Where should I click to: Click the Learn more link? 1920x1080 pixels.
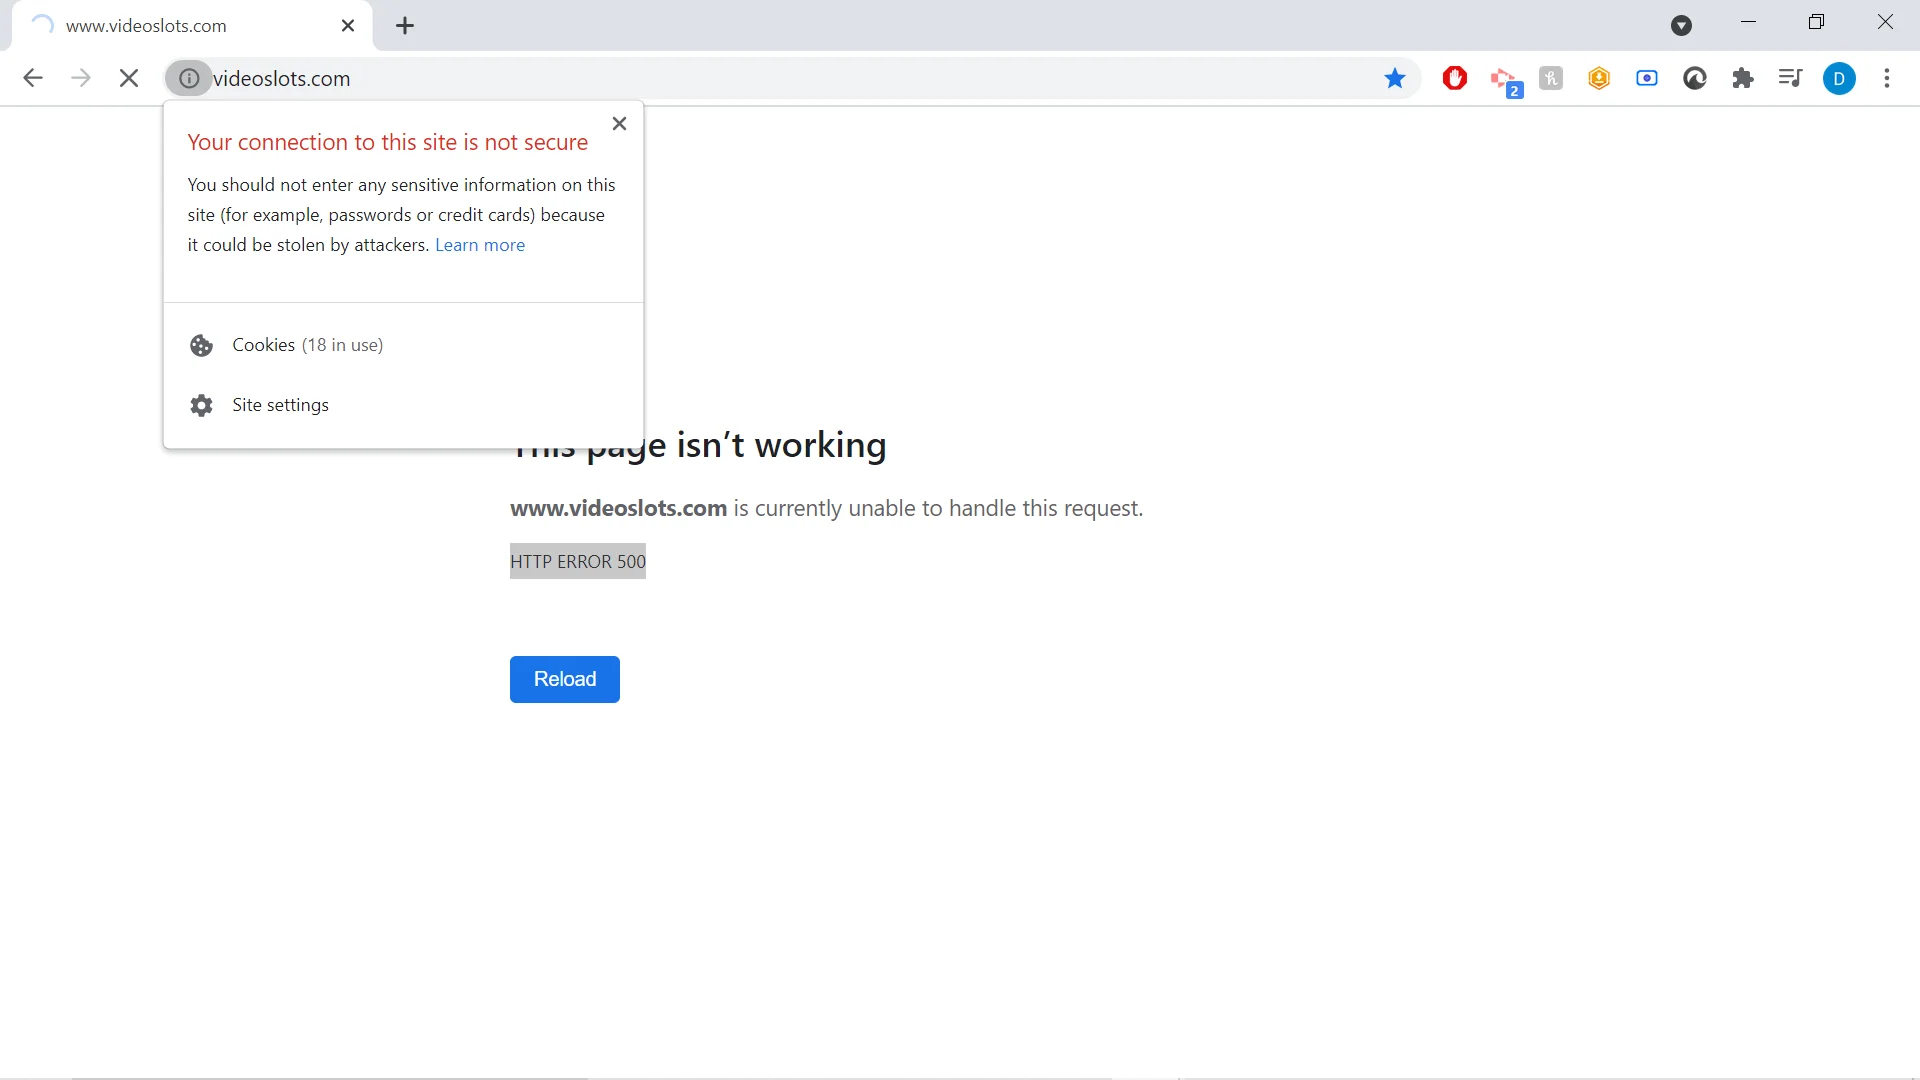[480, 245]
